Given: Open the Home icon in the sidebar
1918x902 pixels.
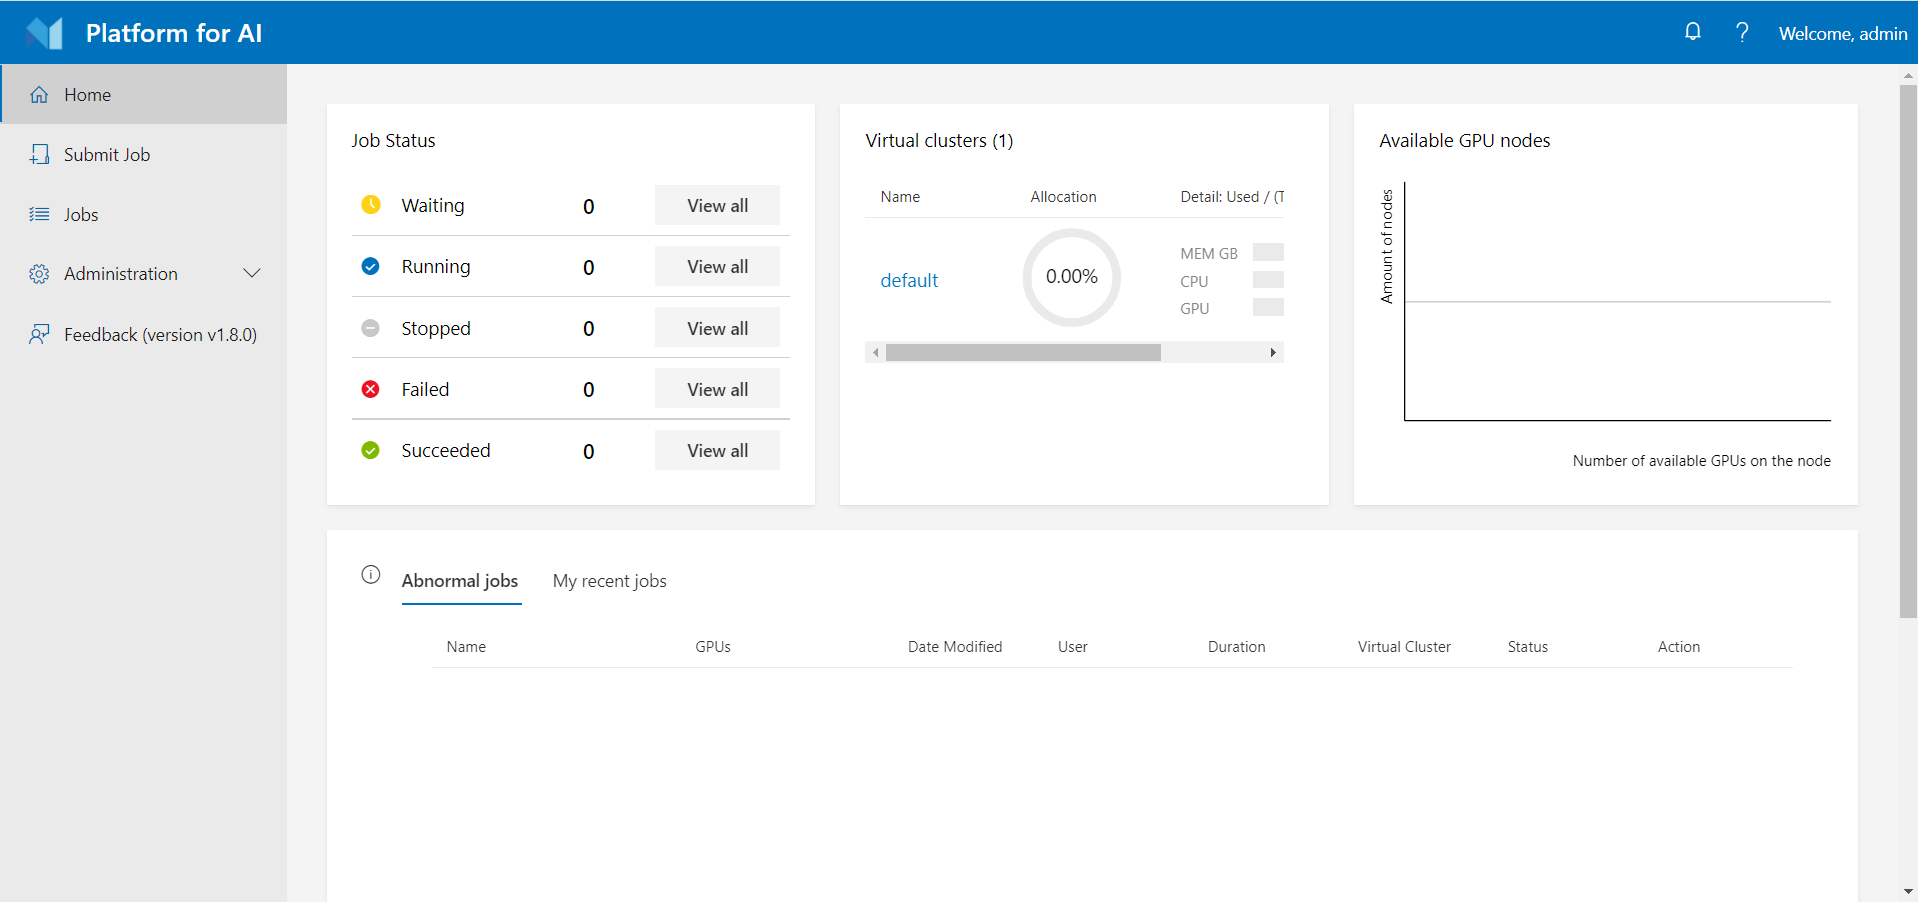Looking at the screenshot, I should pos(39,94).
